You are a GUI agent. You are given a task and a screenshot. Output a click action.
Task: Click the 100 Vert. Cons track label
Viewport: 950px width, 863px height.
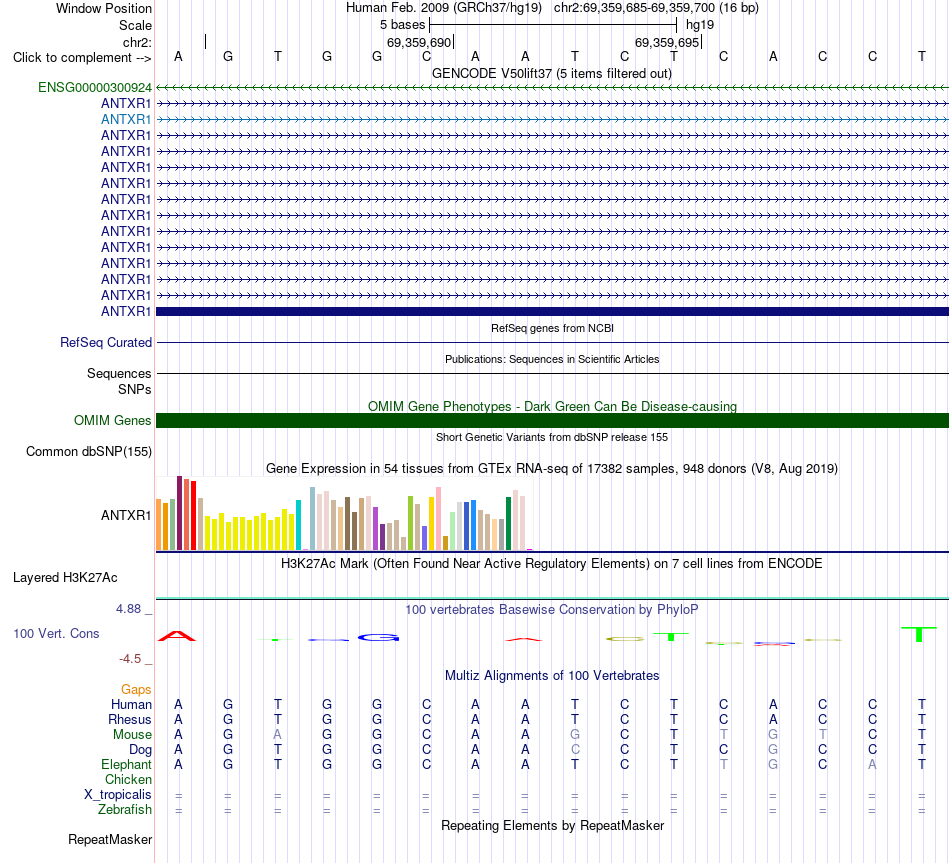click(x=56, y=633)
